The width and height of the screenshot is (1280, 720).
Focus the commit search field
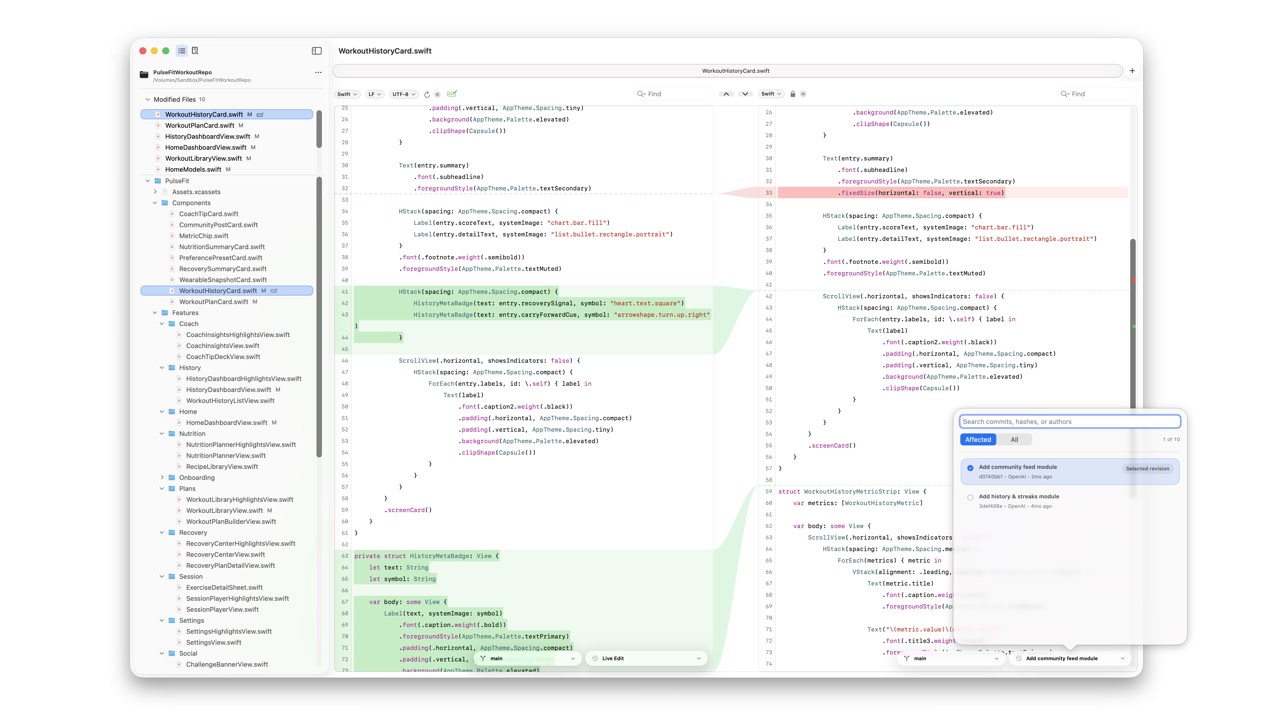coord(1070,422)
